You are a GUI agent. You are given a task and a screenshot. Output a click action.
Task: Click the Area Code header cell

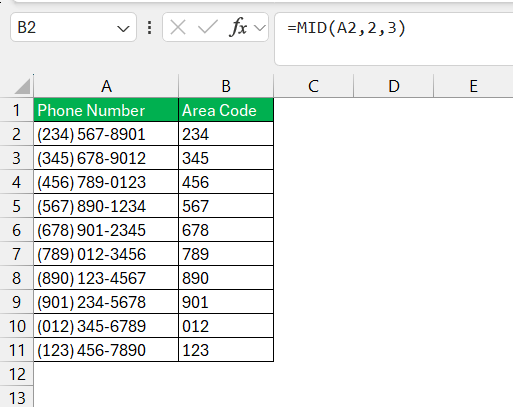pyautogui.click(x=226, y=110)
